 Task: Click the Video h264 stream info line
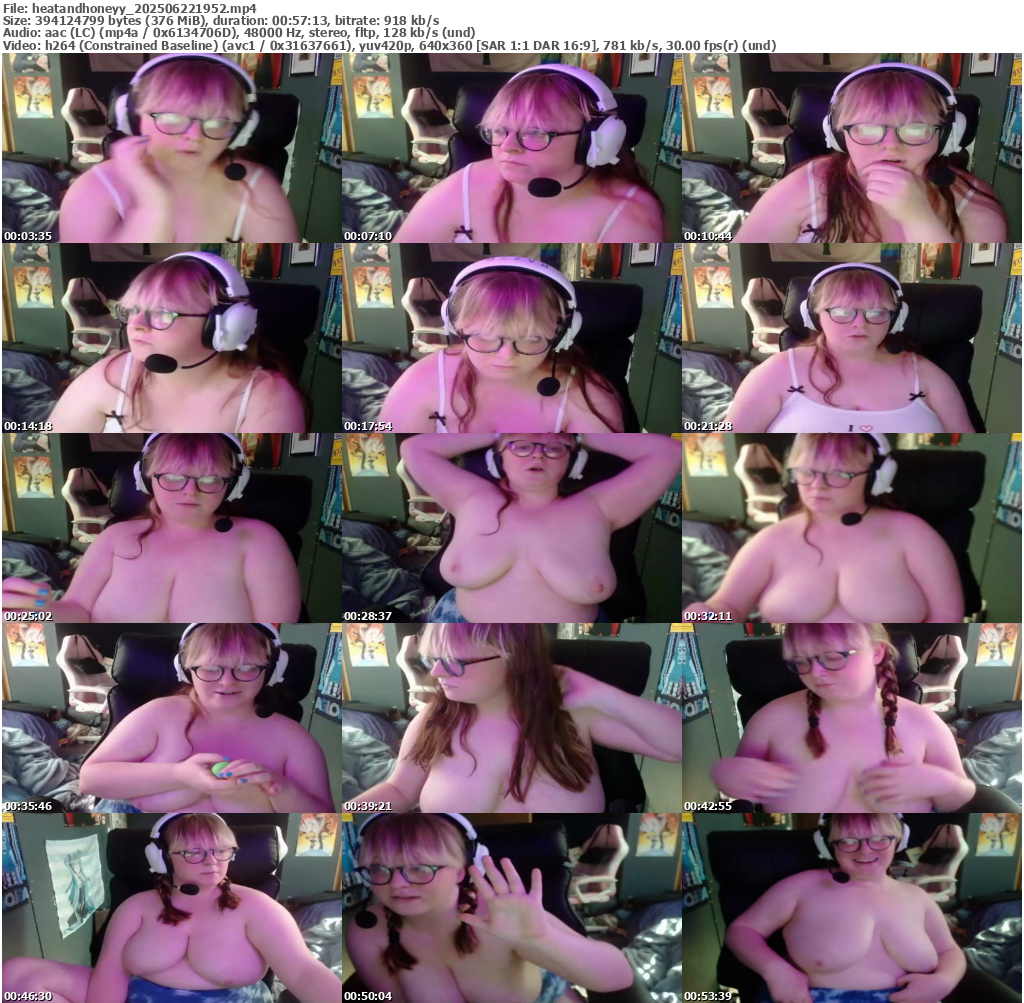click(389, 46)
